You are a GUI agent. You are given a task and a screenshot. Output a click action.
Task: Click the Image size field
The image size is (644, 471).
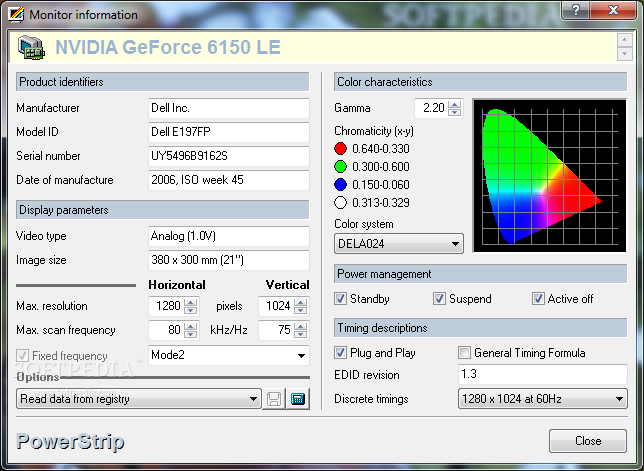point(229,260)
